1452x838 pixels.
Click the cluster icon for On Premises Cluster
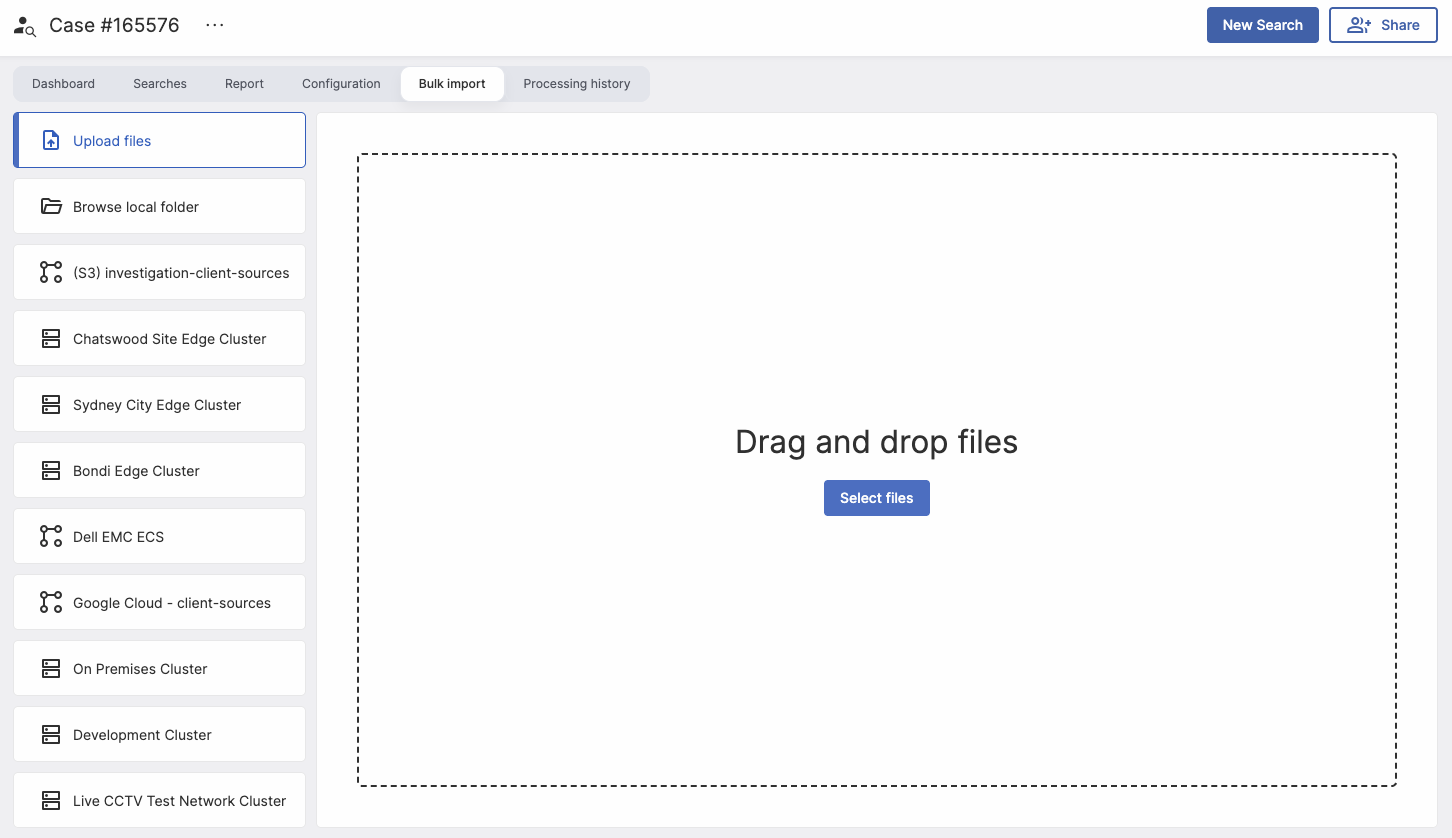point(51,668)
